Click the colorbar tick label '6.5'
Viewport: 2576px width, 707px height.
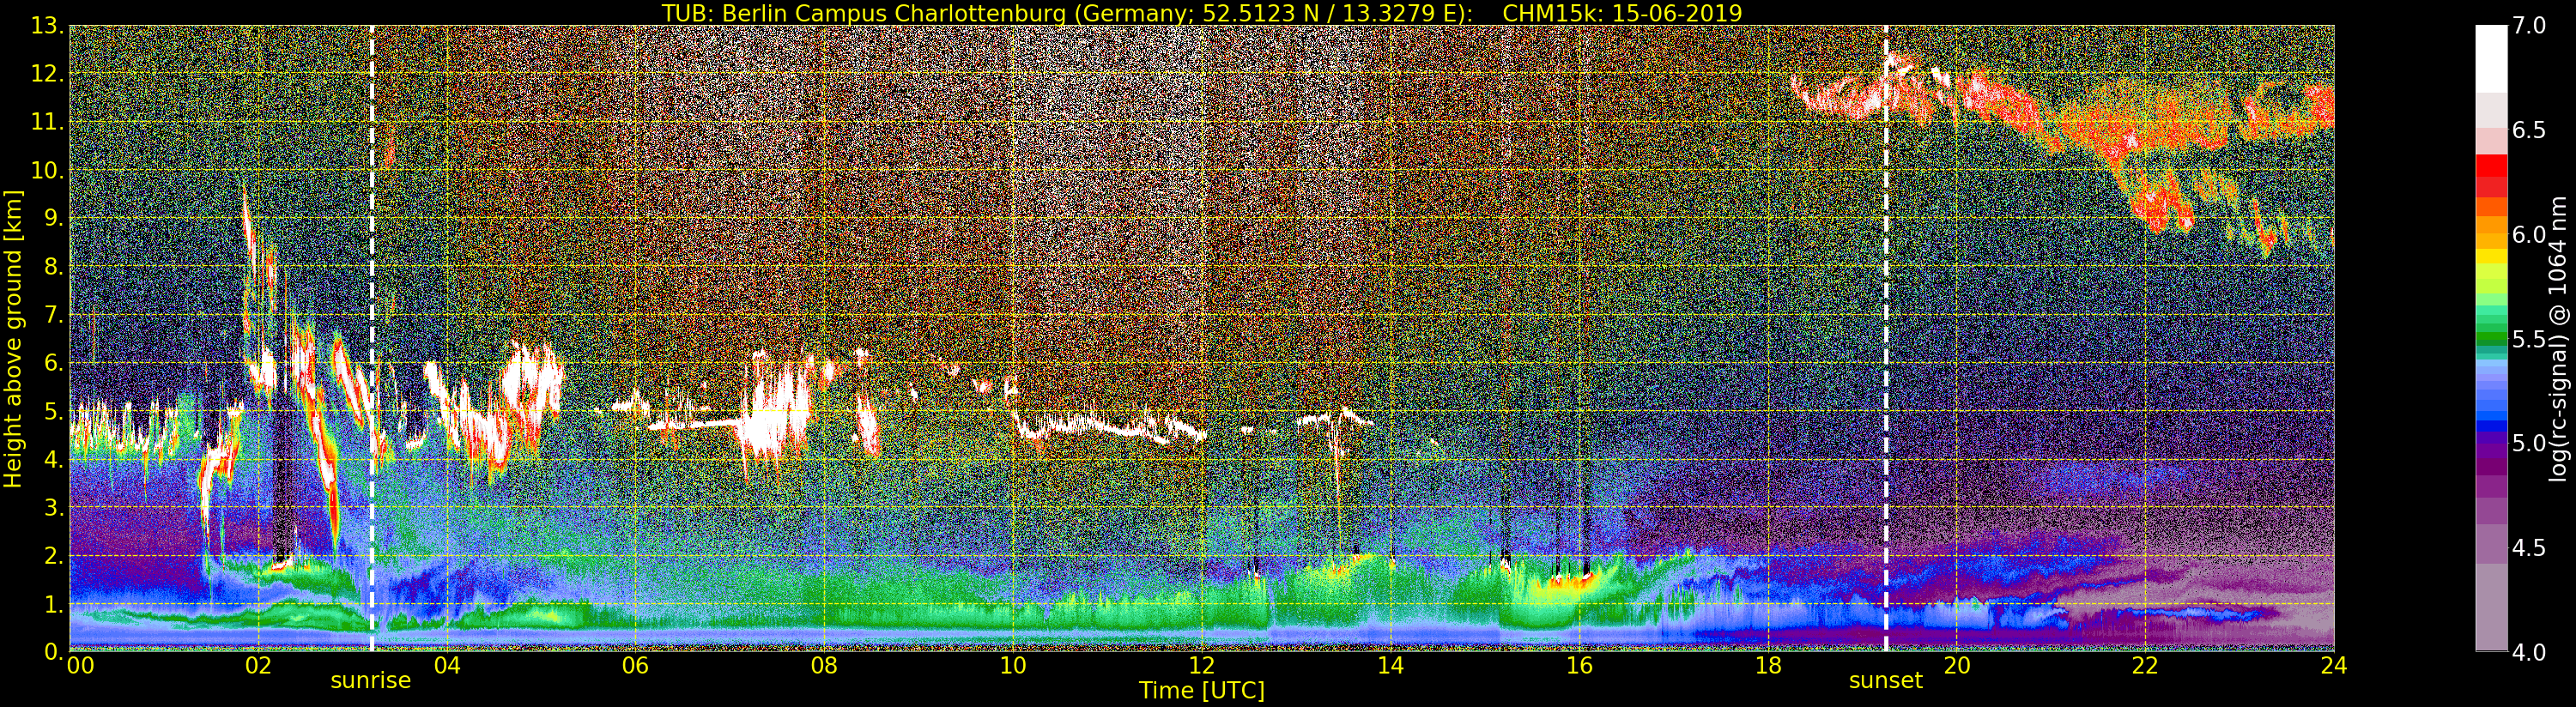(2529, 130)
